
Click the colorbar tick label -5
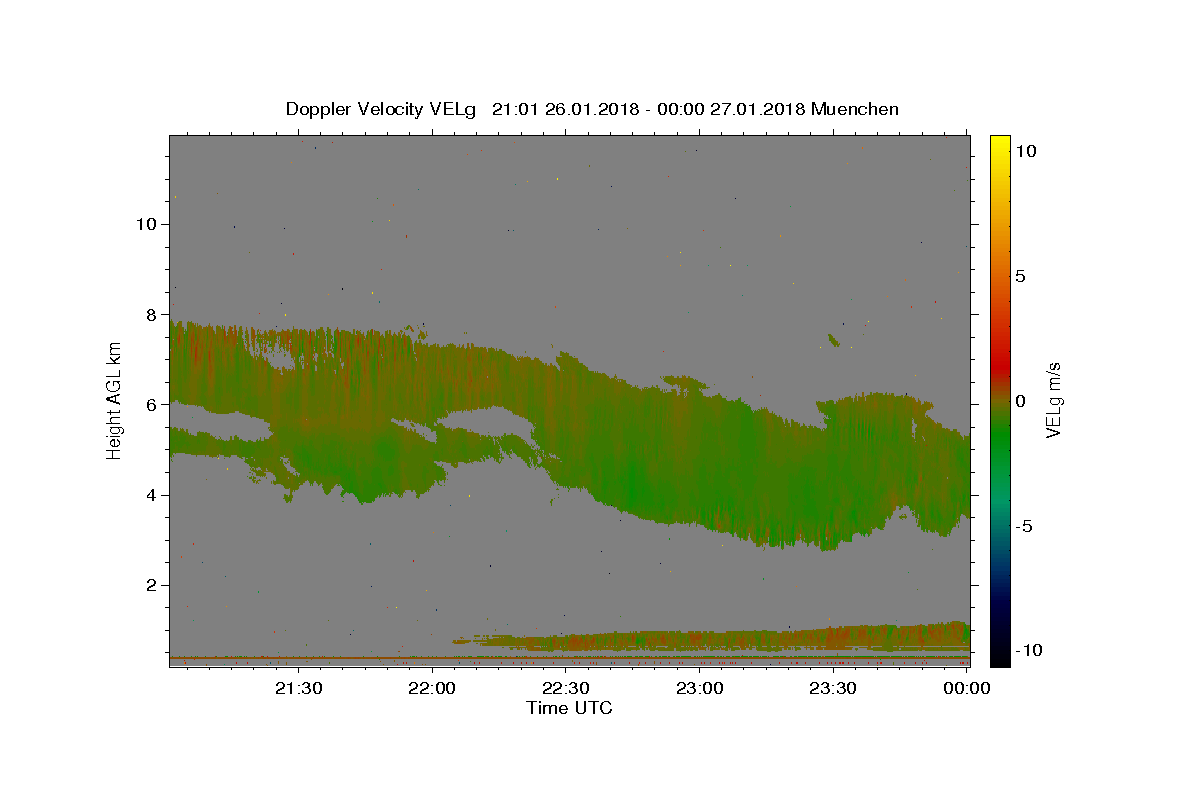click(1024, 526)
